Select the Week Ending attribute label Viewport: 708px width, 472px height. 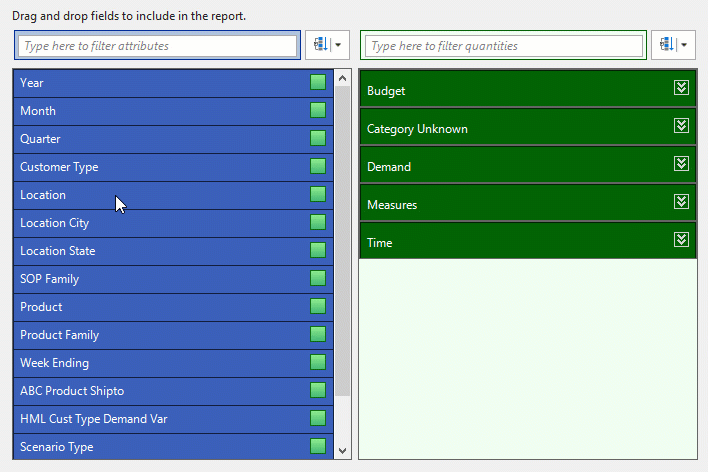[55, 363]
